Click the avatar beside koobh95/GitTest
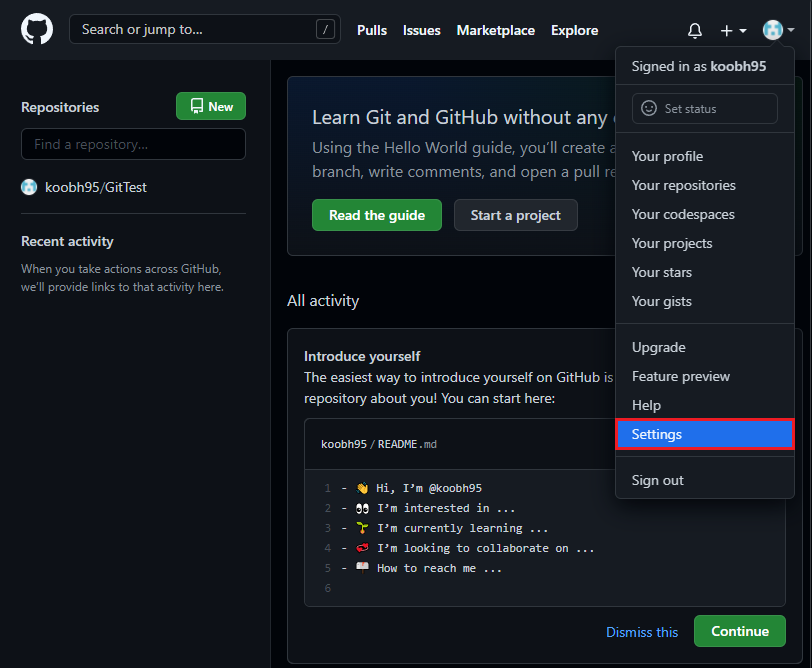 (x=29, y=187)
